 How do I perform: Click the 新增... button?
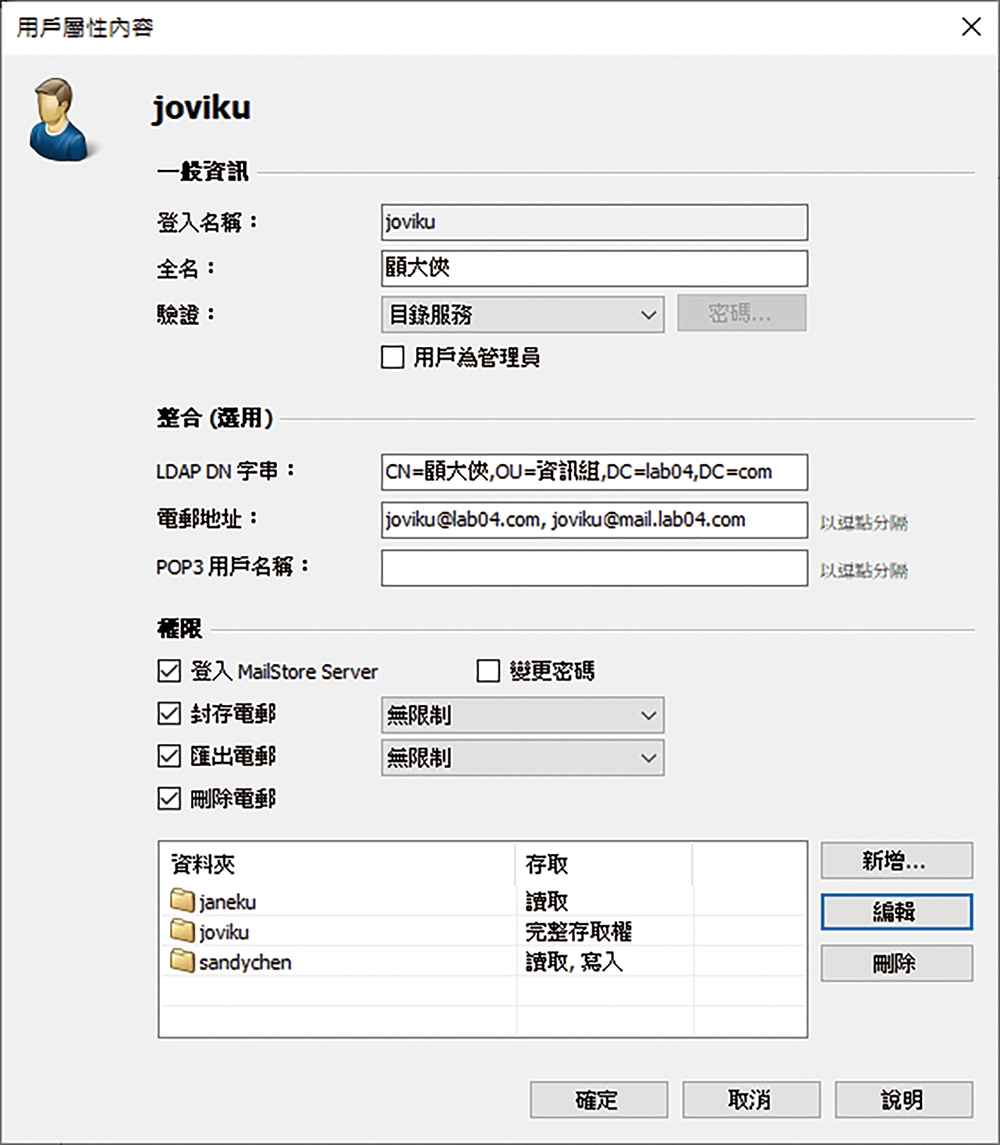896,861
